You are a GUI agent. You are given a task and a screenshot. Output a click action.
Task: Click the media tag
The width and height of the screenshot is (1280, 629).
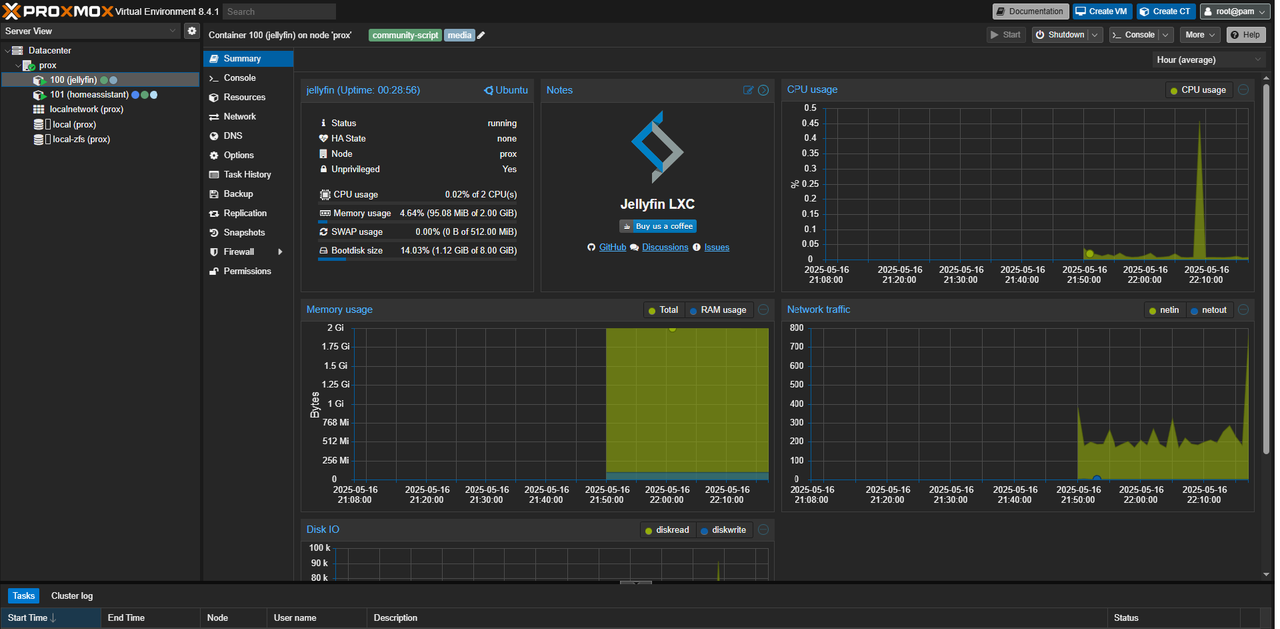(x=459, y=35)
